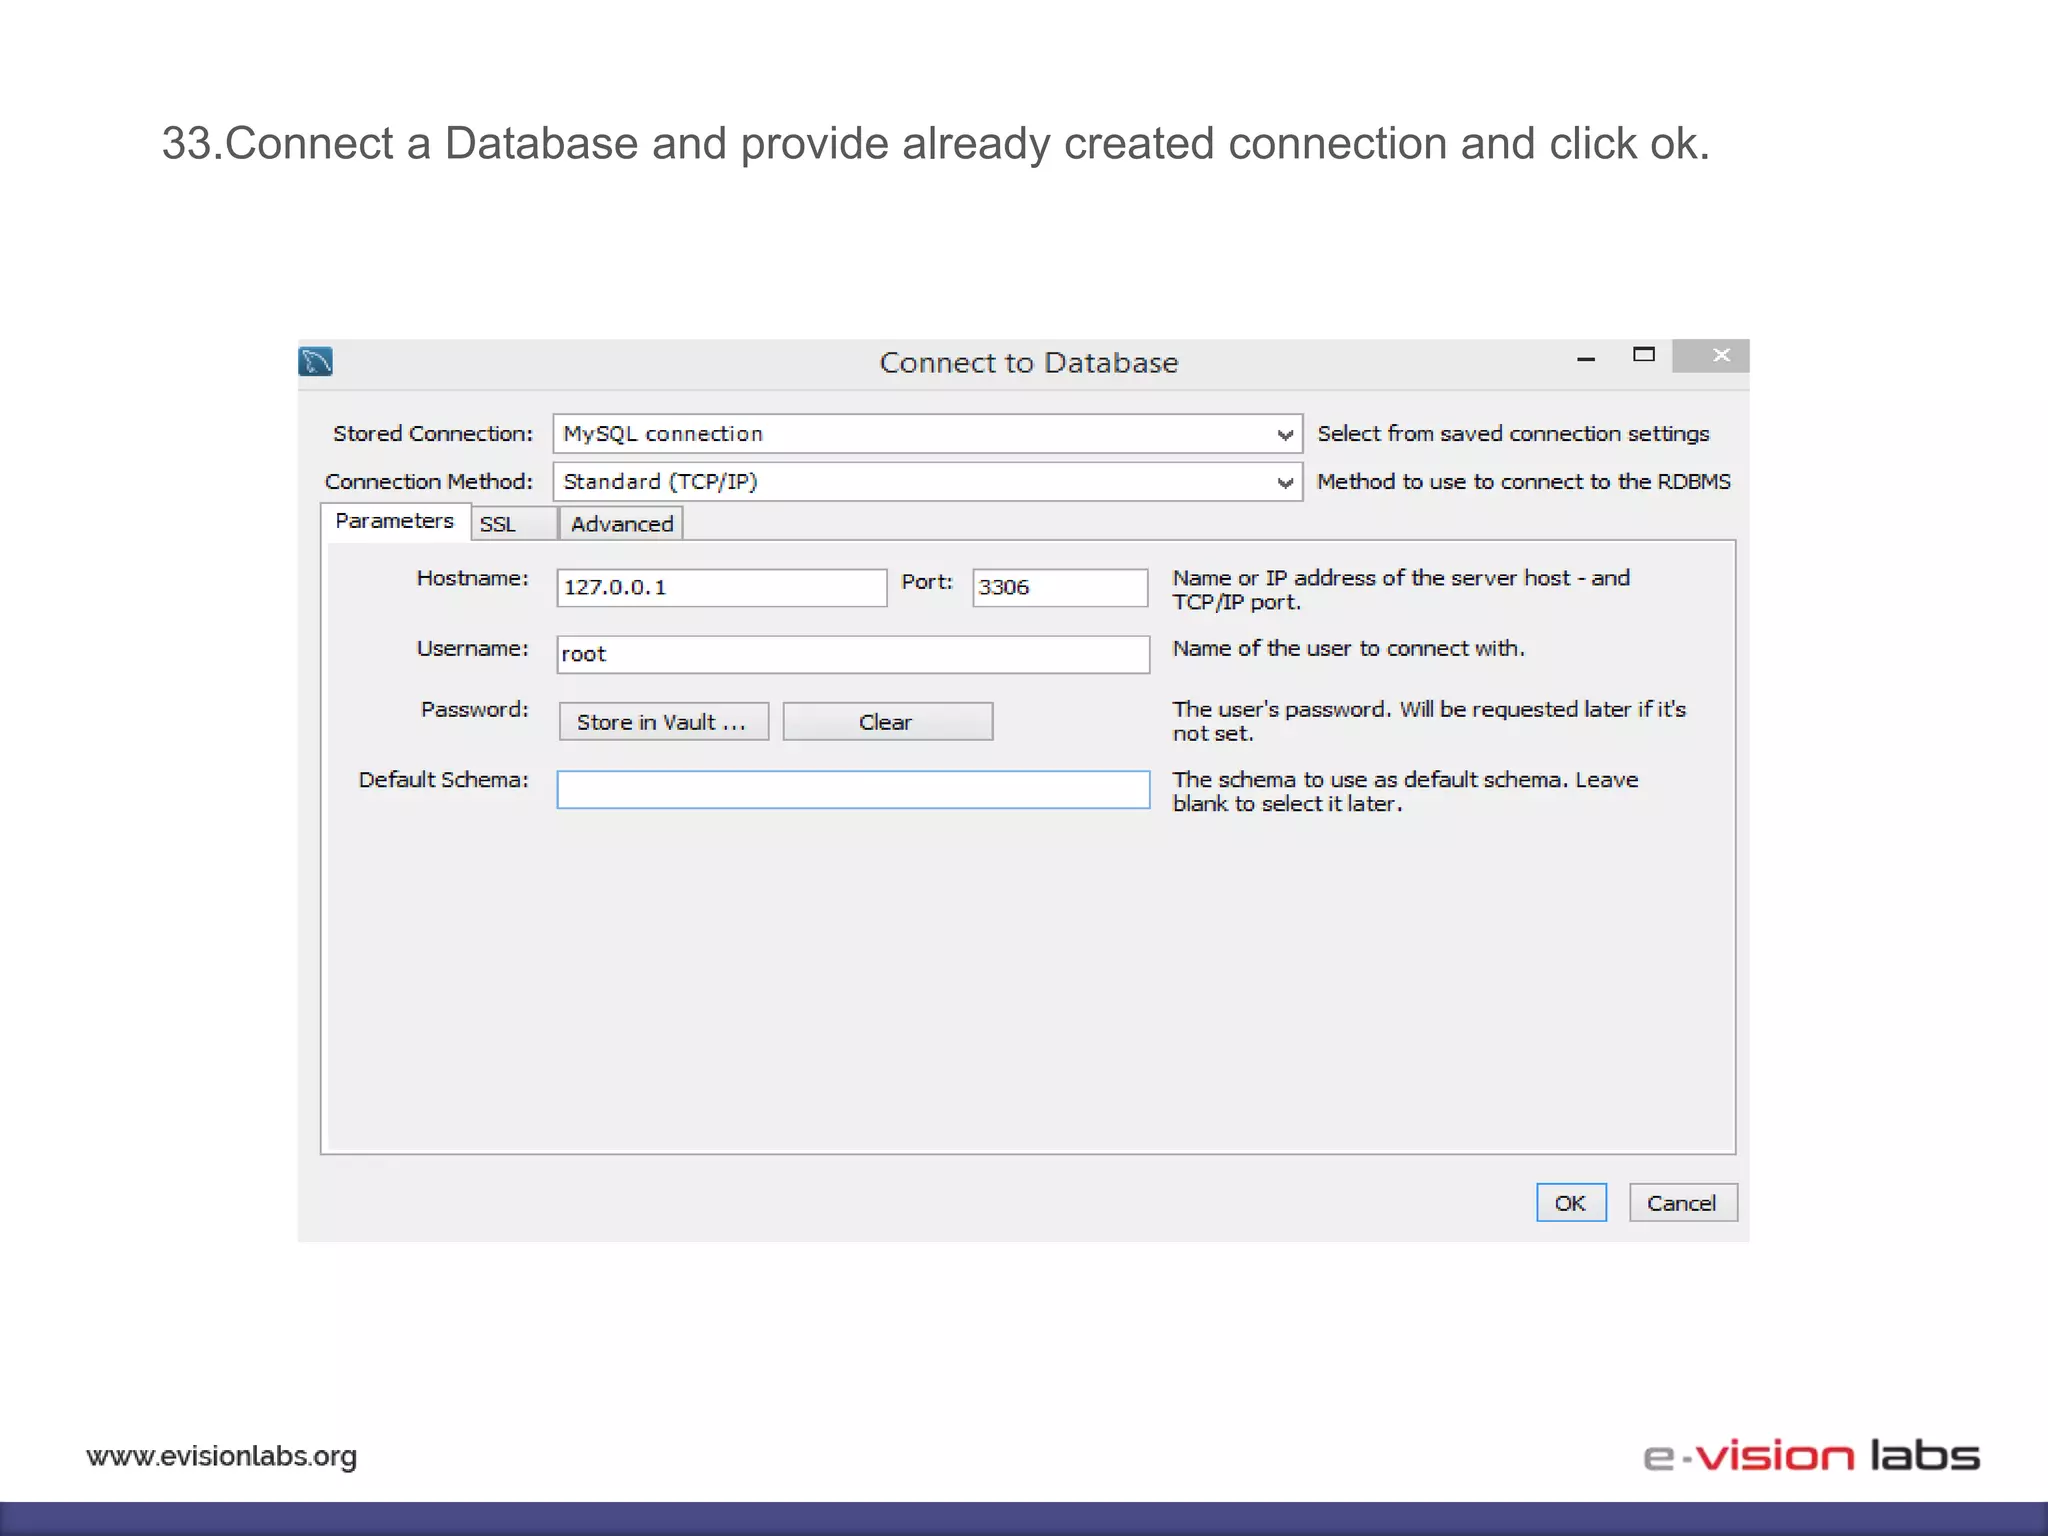Screen dimensions: 2048x1536
Task: Confirm the connection with OK
Action: pos(1571,1203)
